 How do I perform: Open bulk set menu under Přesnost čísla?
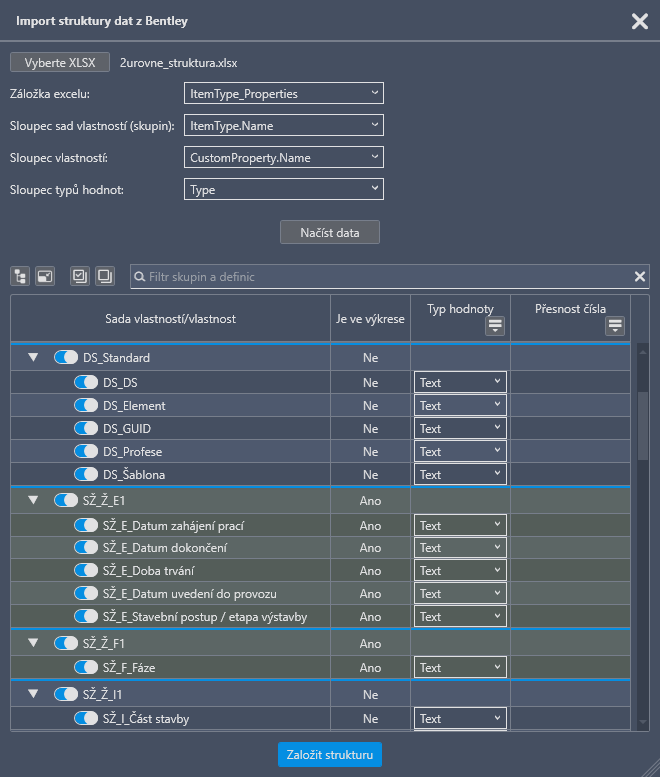point(615,326)
